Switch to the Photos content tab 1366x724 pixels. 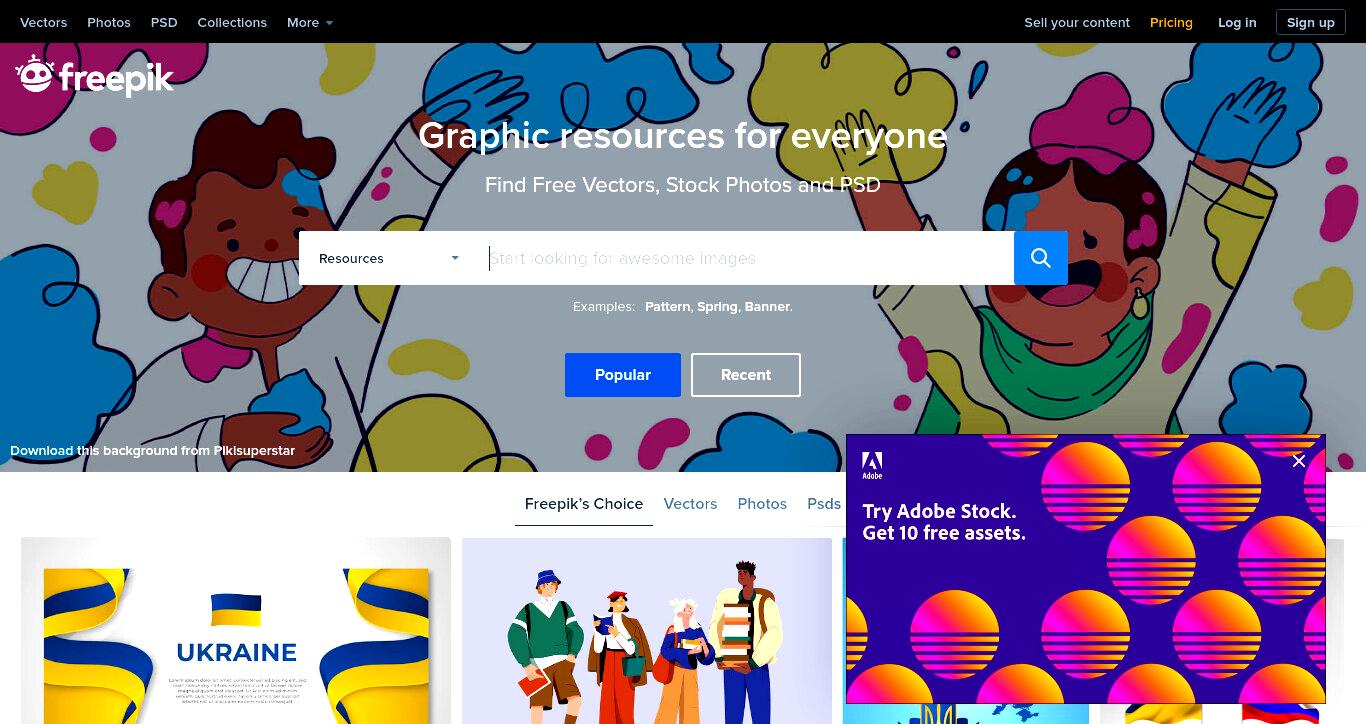click(x=762, y=504)
